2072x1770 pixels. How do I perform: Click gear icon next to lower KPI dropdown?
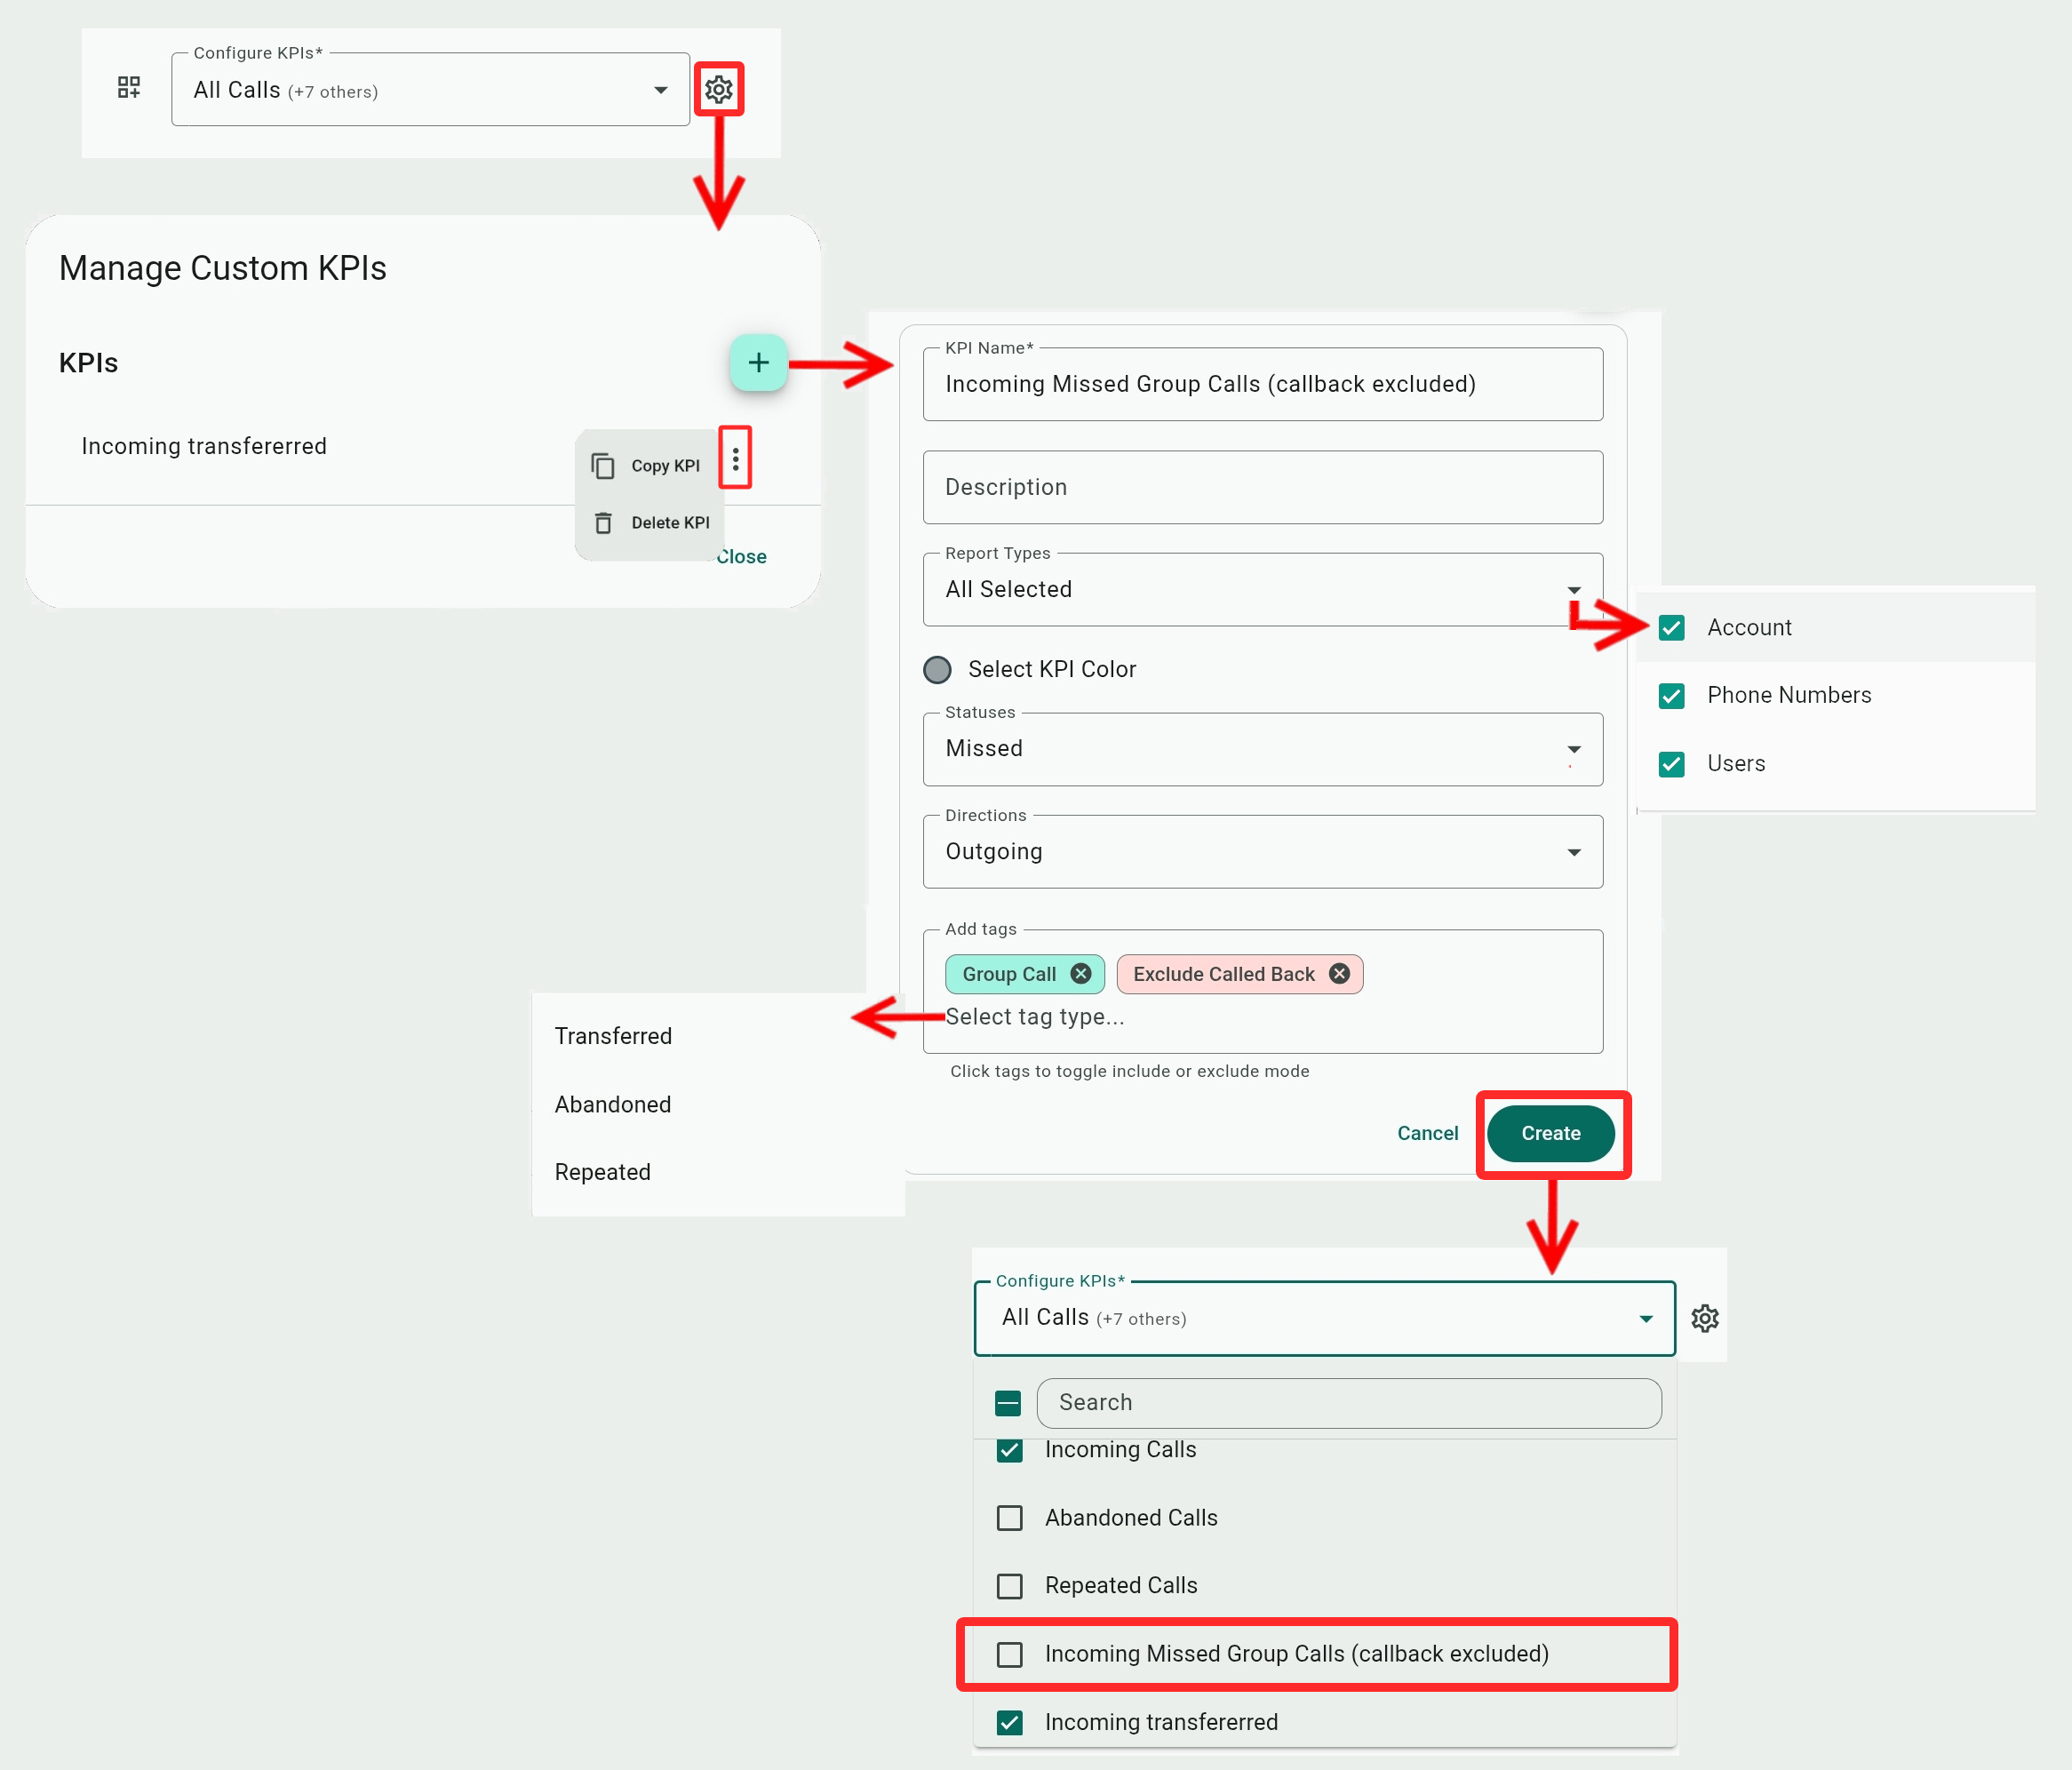pyautogui.click(x=1704, y=1318)
